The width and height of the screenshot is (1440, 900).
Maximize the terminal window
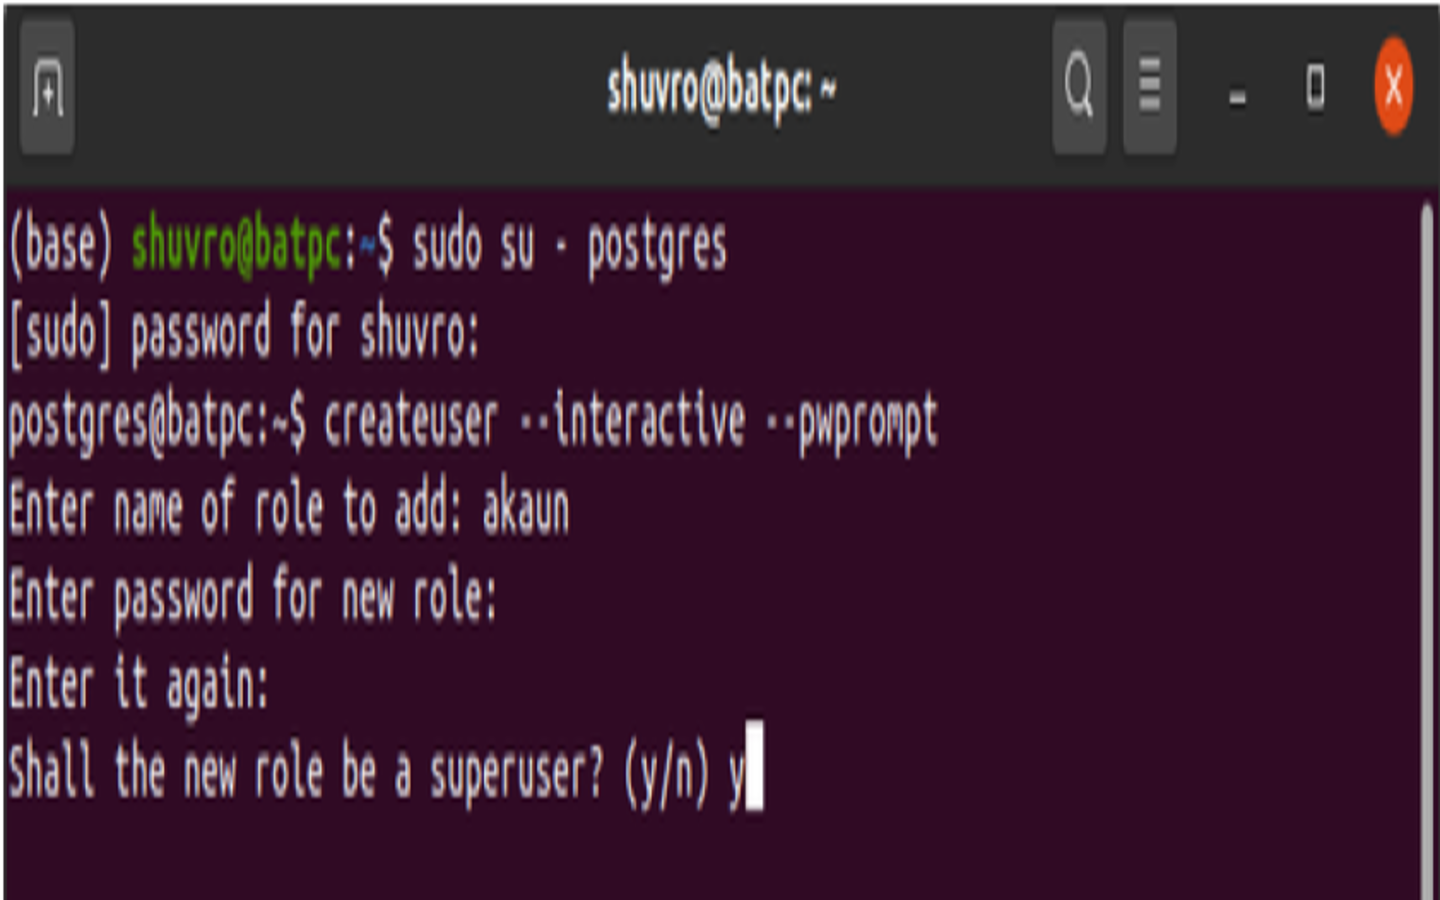click(1315, 88)
